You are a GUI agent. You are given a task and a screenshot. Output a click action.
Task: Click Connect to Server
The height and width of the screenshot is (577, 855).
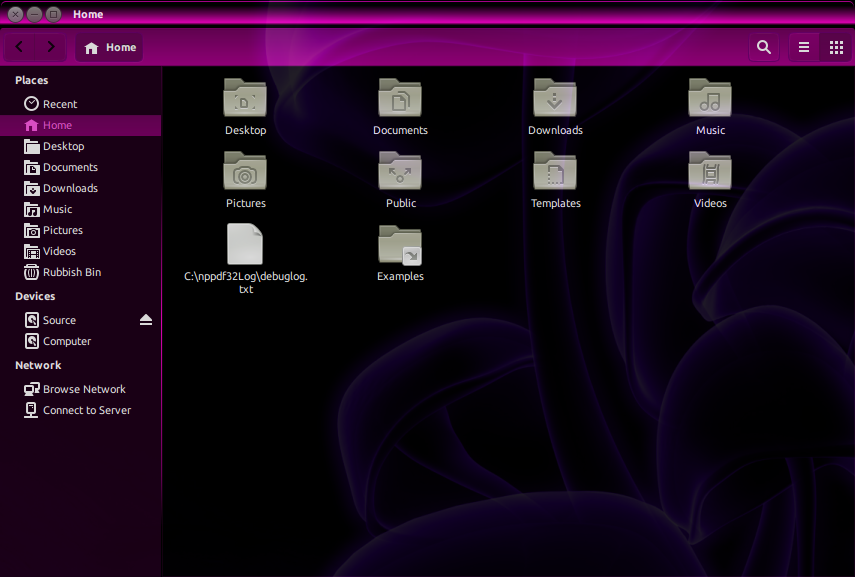click(x=81, y=410)
